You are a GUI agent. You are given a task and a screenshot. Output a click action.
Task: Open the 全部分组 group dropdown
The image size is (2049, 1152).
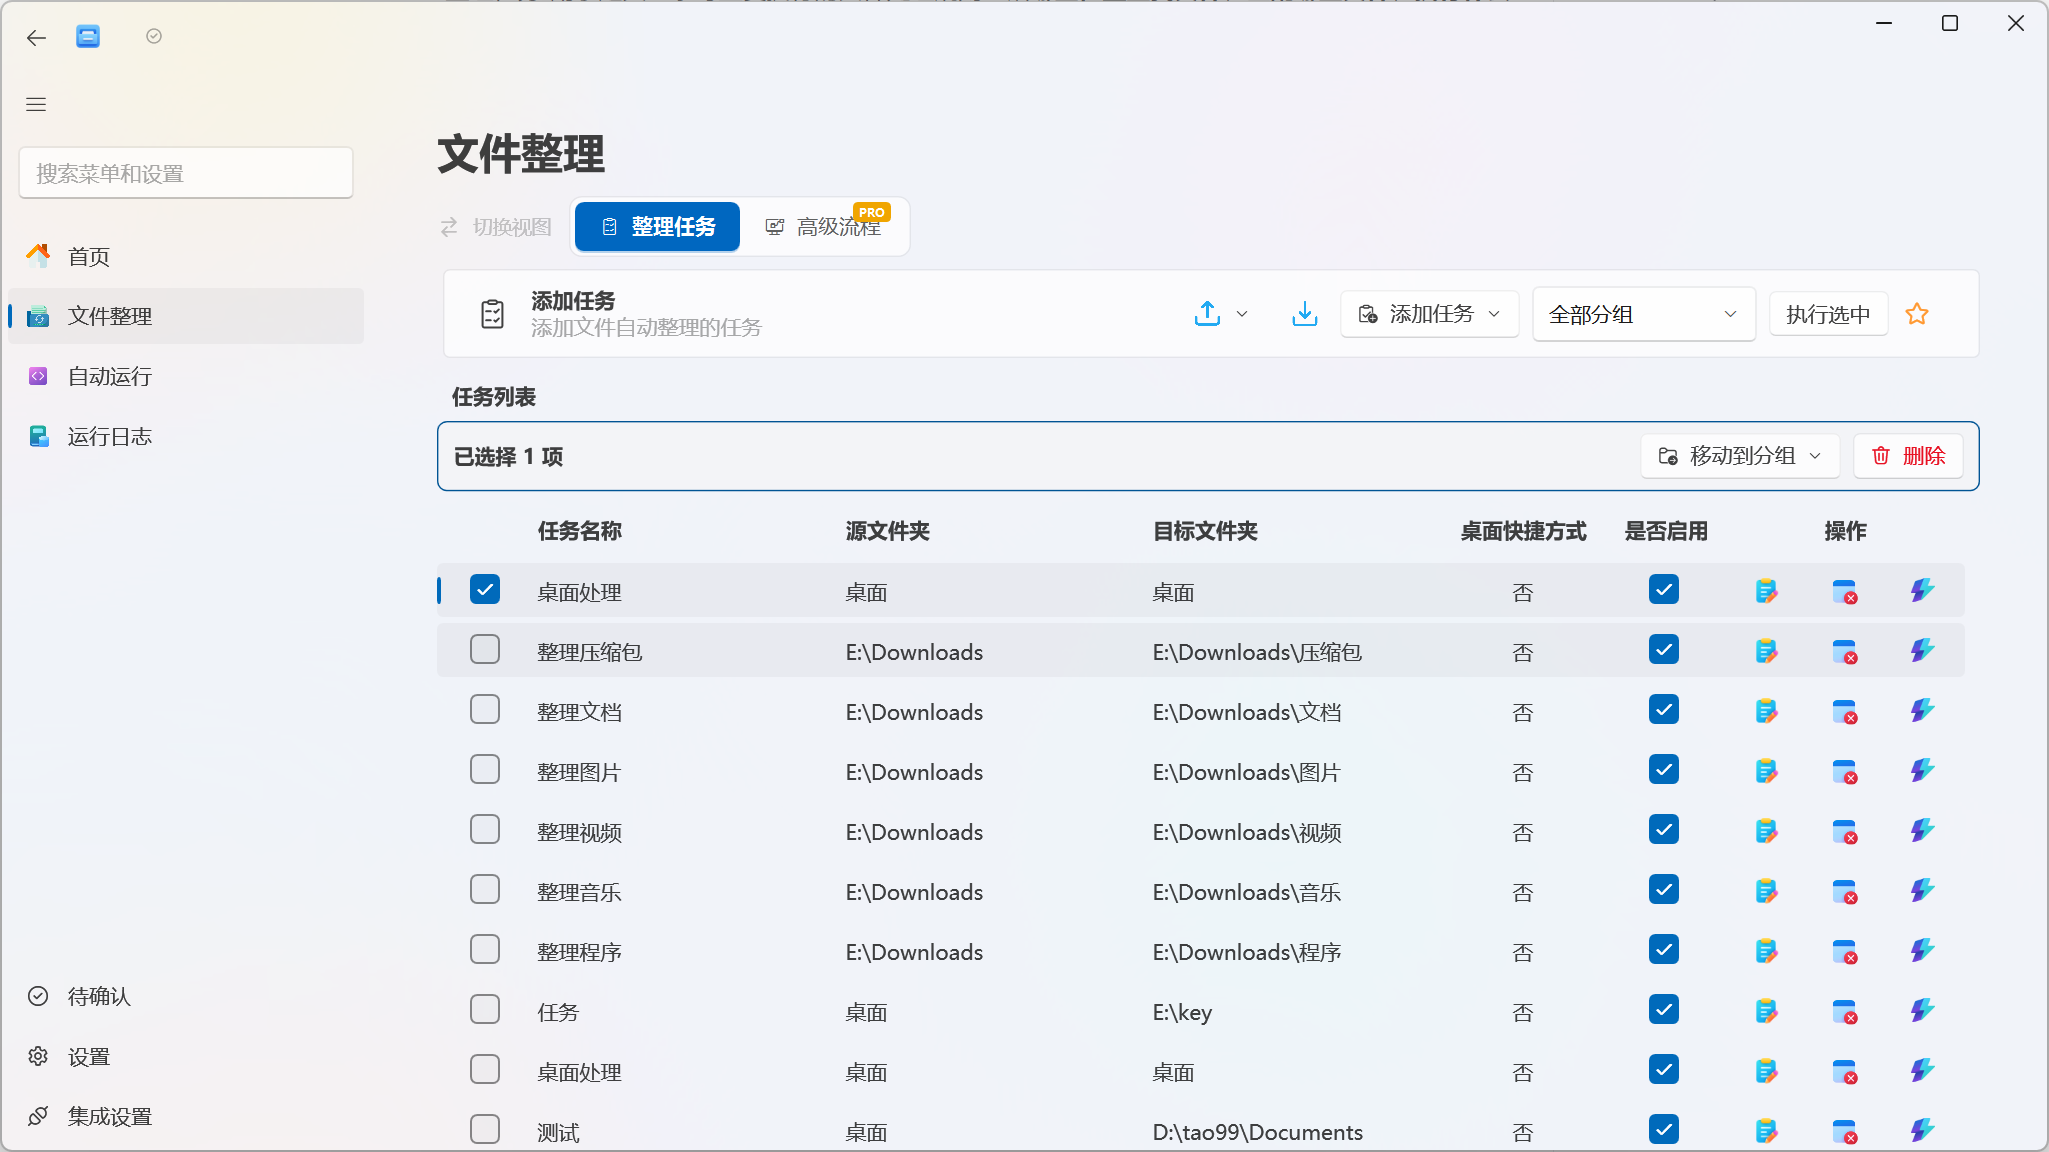[1644, 314]
